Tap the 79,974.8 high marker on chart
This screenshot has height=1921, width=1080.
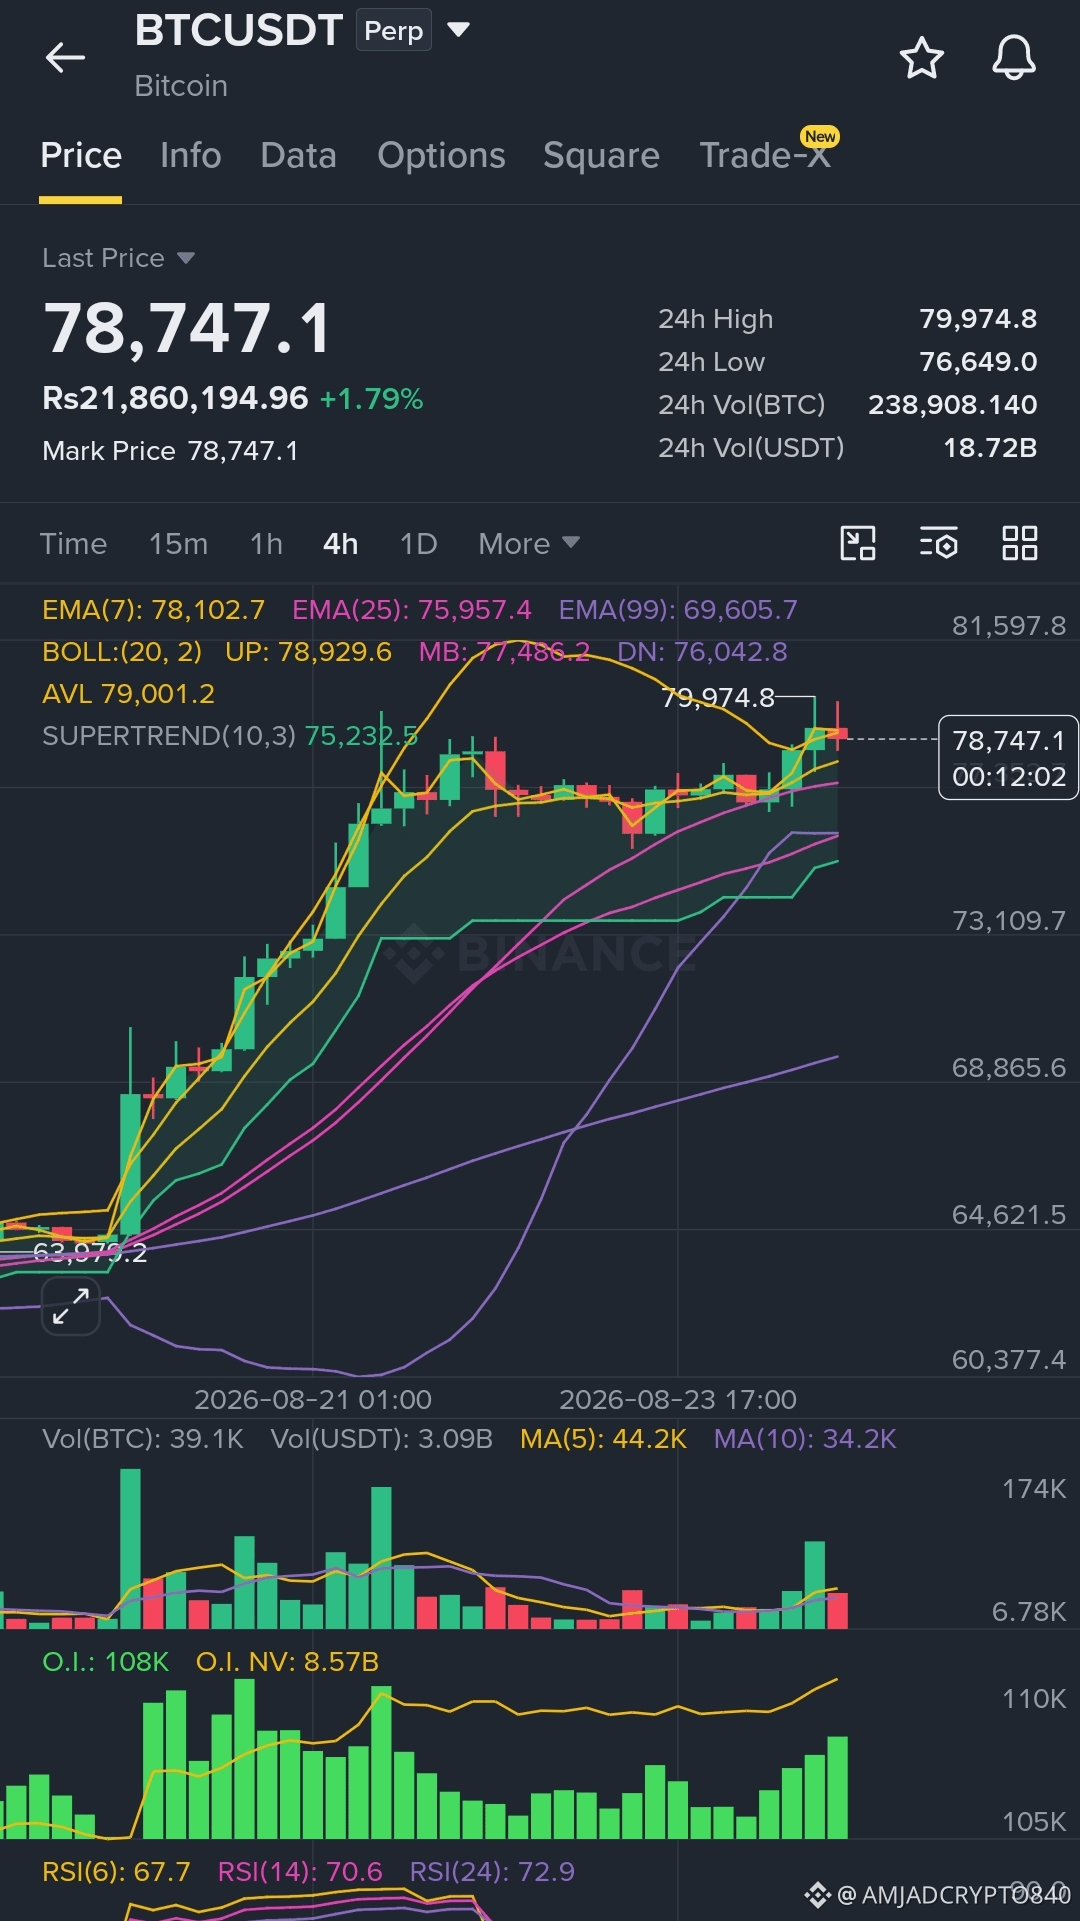pyautogui.click(x=718, y=697)
